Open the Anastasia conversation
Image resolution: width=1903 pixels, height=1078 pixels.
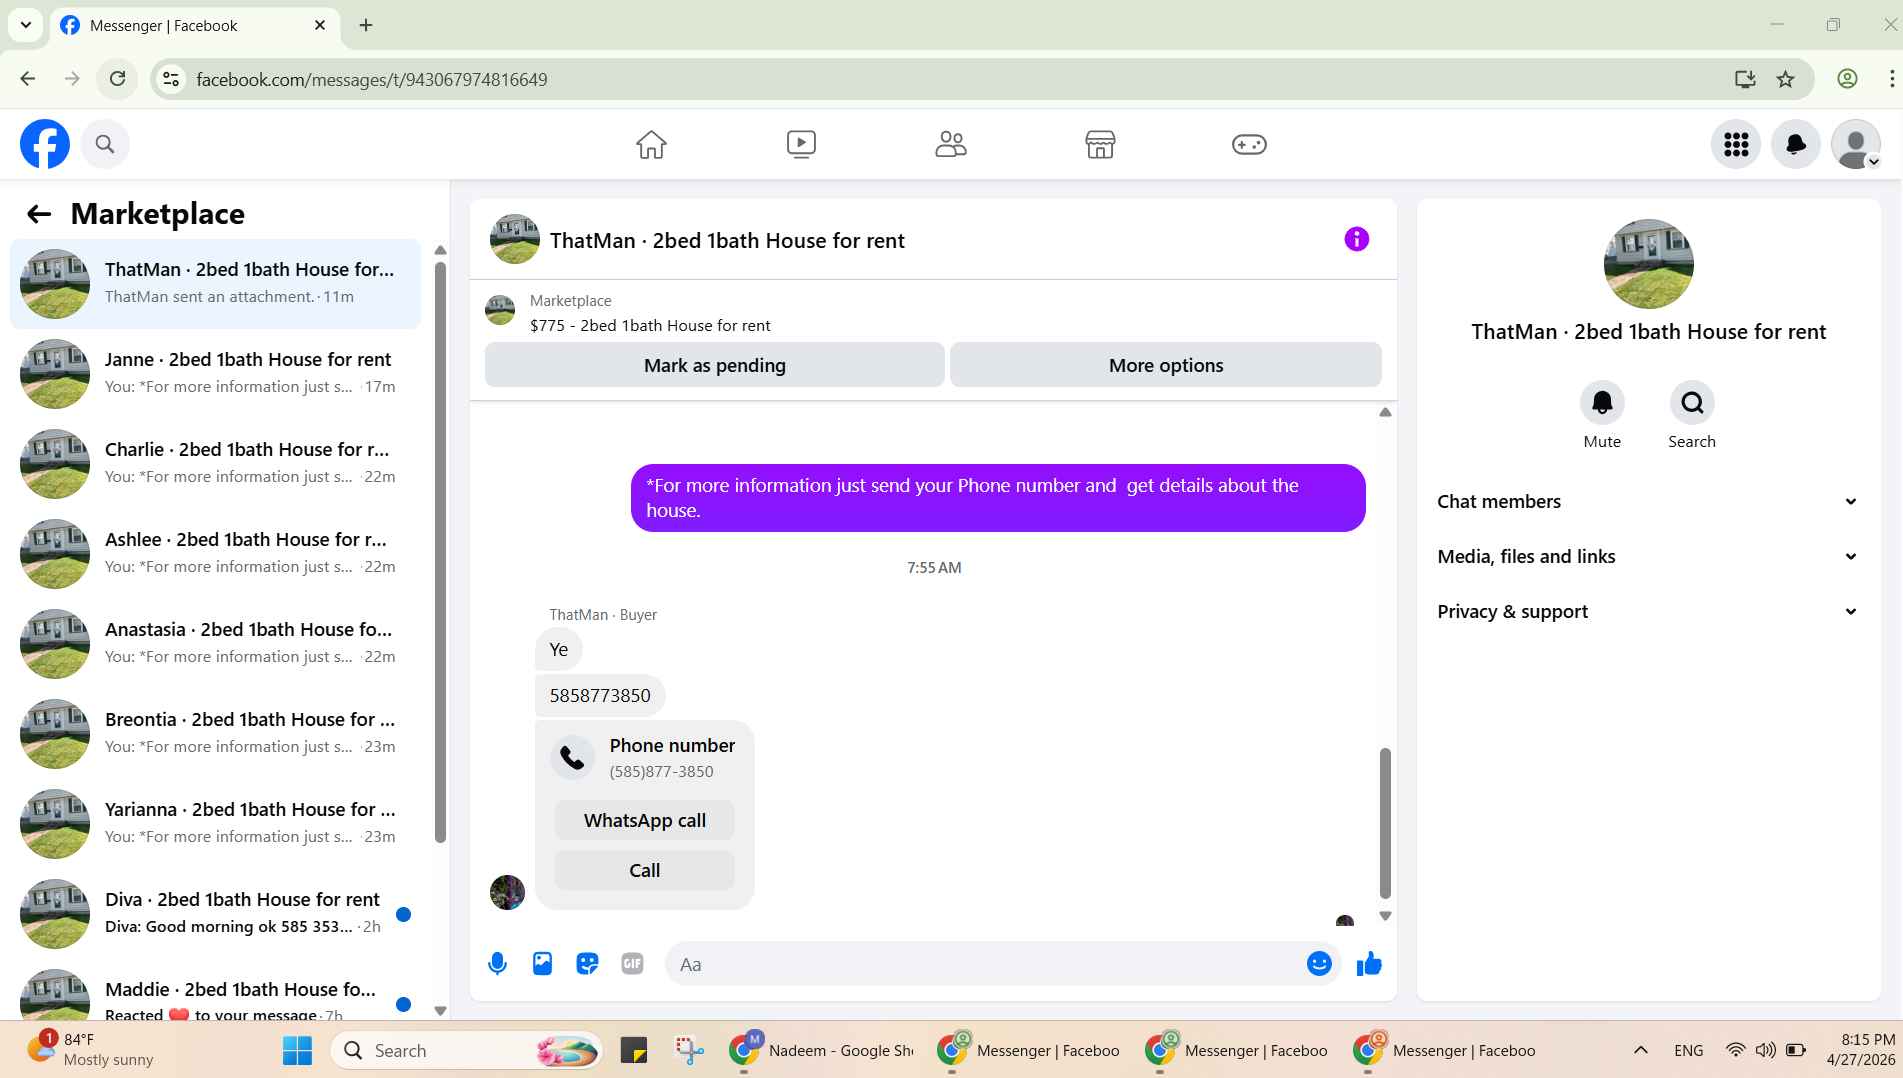[x=215, y=644]
